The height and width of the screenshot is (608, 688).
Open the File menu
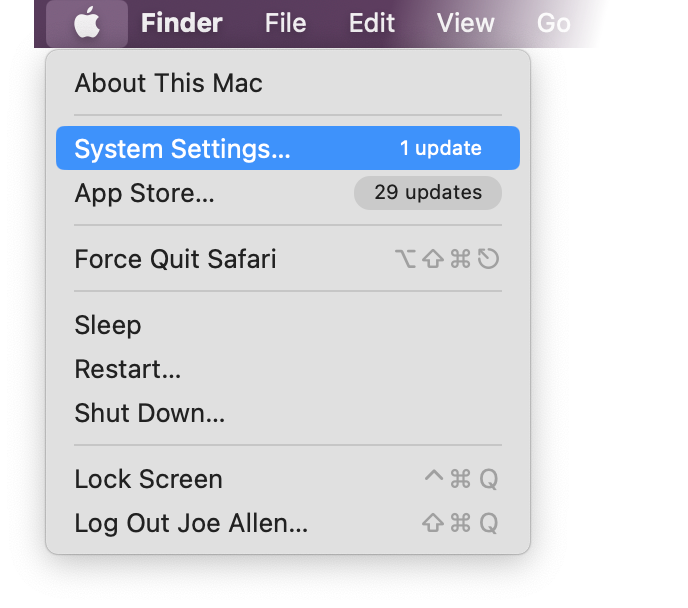click(285, 23)
